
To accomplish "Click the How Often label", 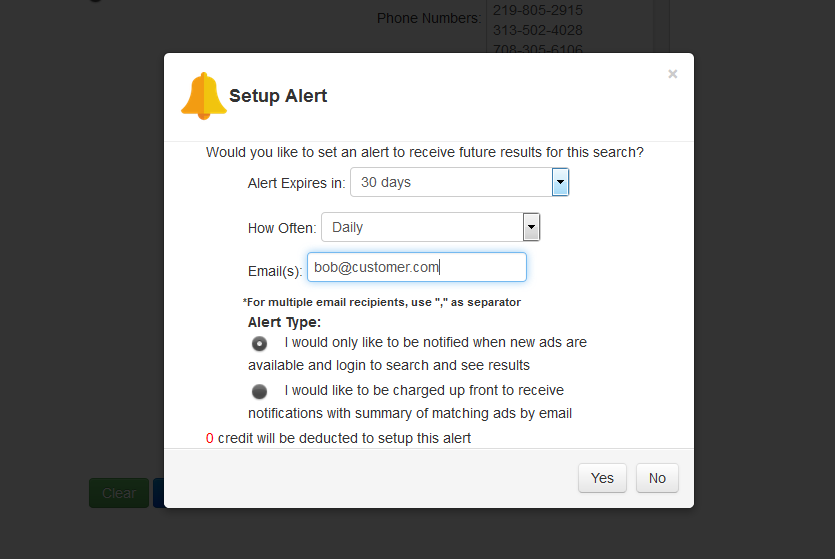I will click(282, 228).
